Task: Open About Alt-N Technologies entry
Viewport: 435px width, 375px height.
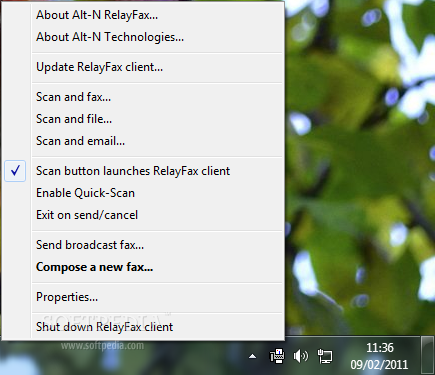Action: pos(158,37)
